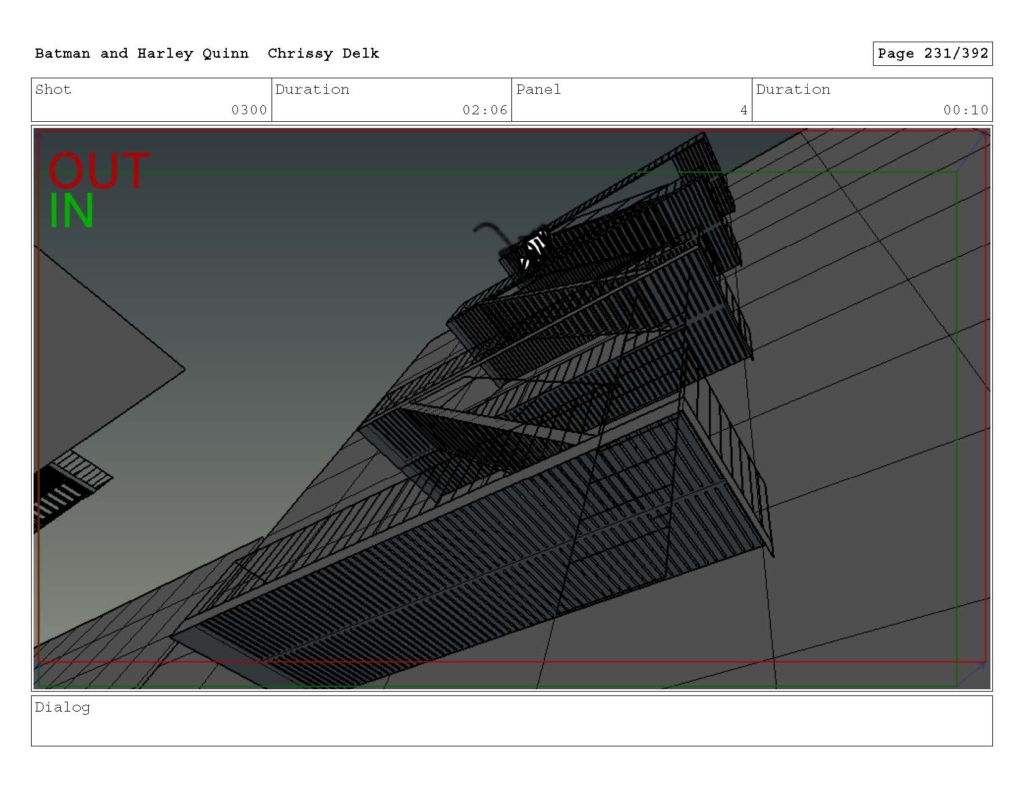Click the shot number "0300"

coord(249,110)
